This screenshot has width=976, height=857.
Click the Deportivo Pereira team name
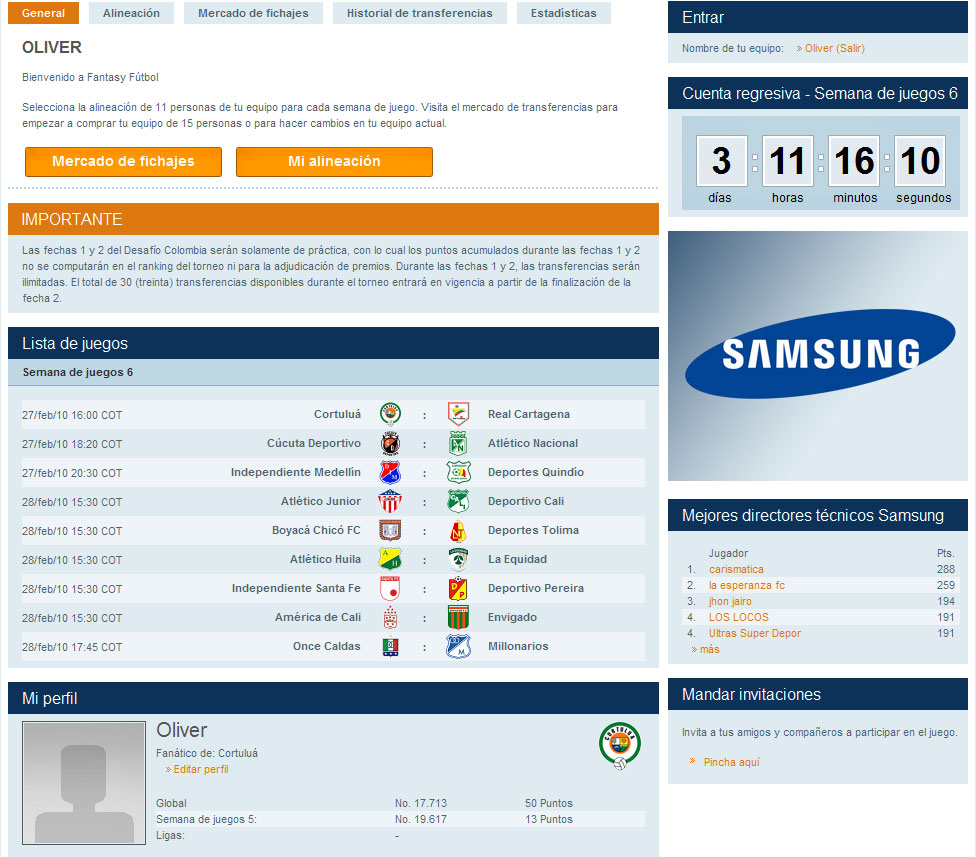click(x=536, y=588)
